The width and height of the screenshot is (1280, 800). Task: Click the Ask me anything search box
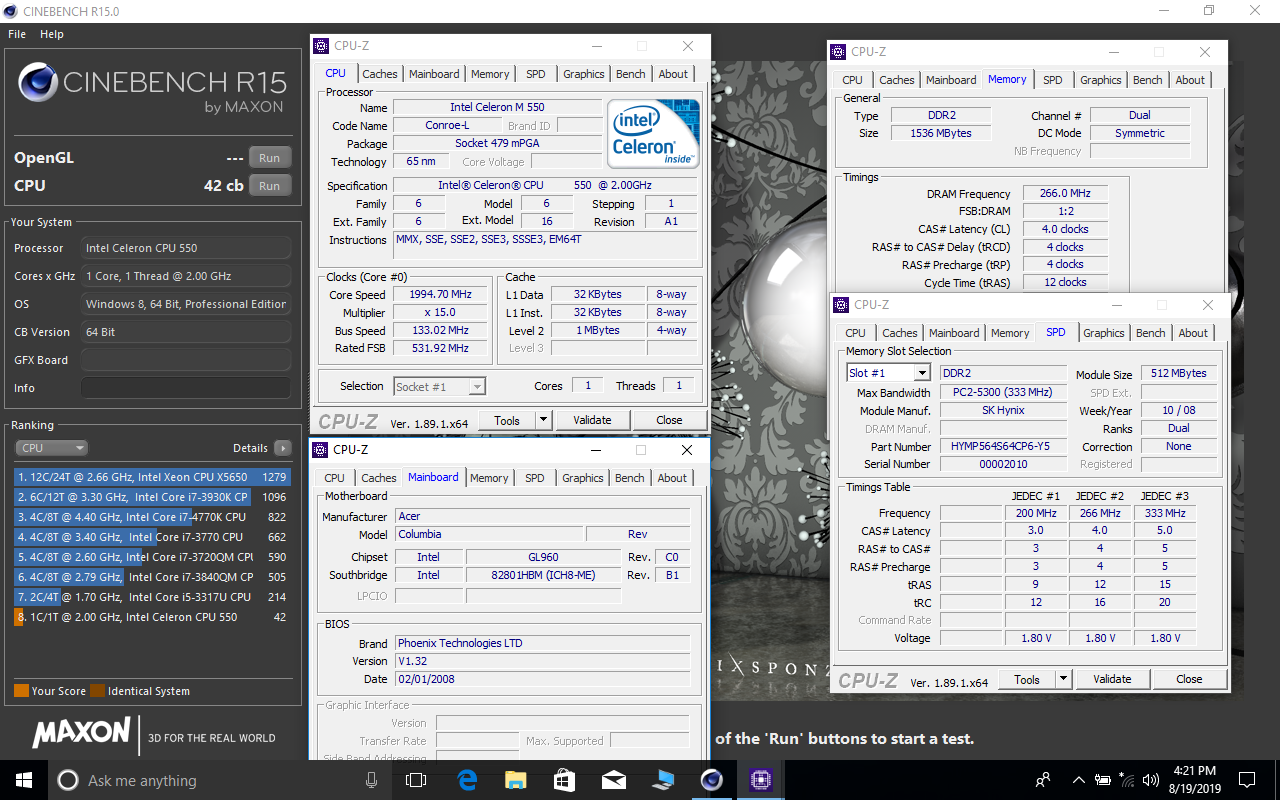pyautogui.click(x=206, y=780)
